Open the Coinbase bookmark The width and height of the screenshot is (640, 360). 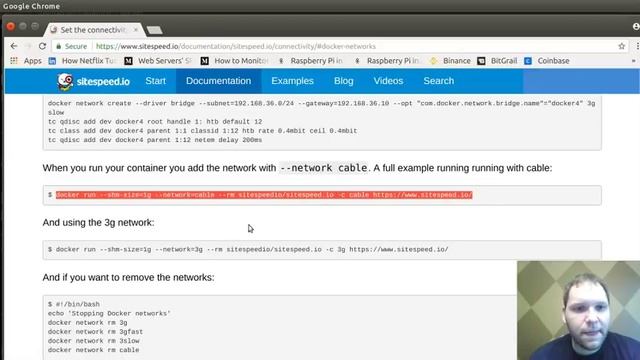pos(547,61)
